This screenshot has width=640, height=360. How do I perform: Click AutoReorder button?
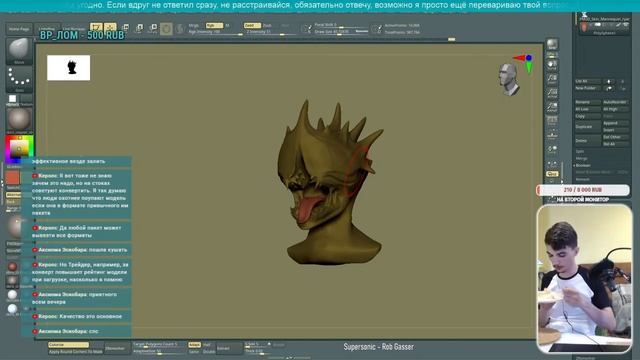tap(616, 102)
